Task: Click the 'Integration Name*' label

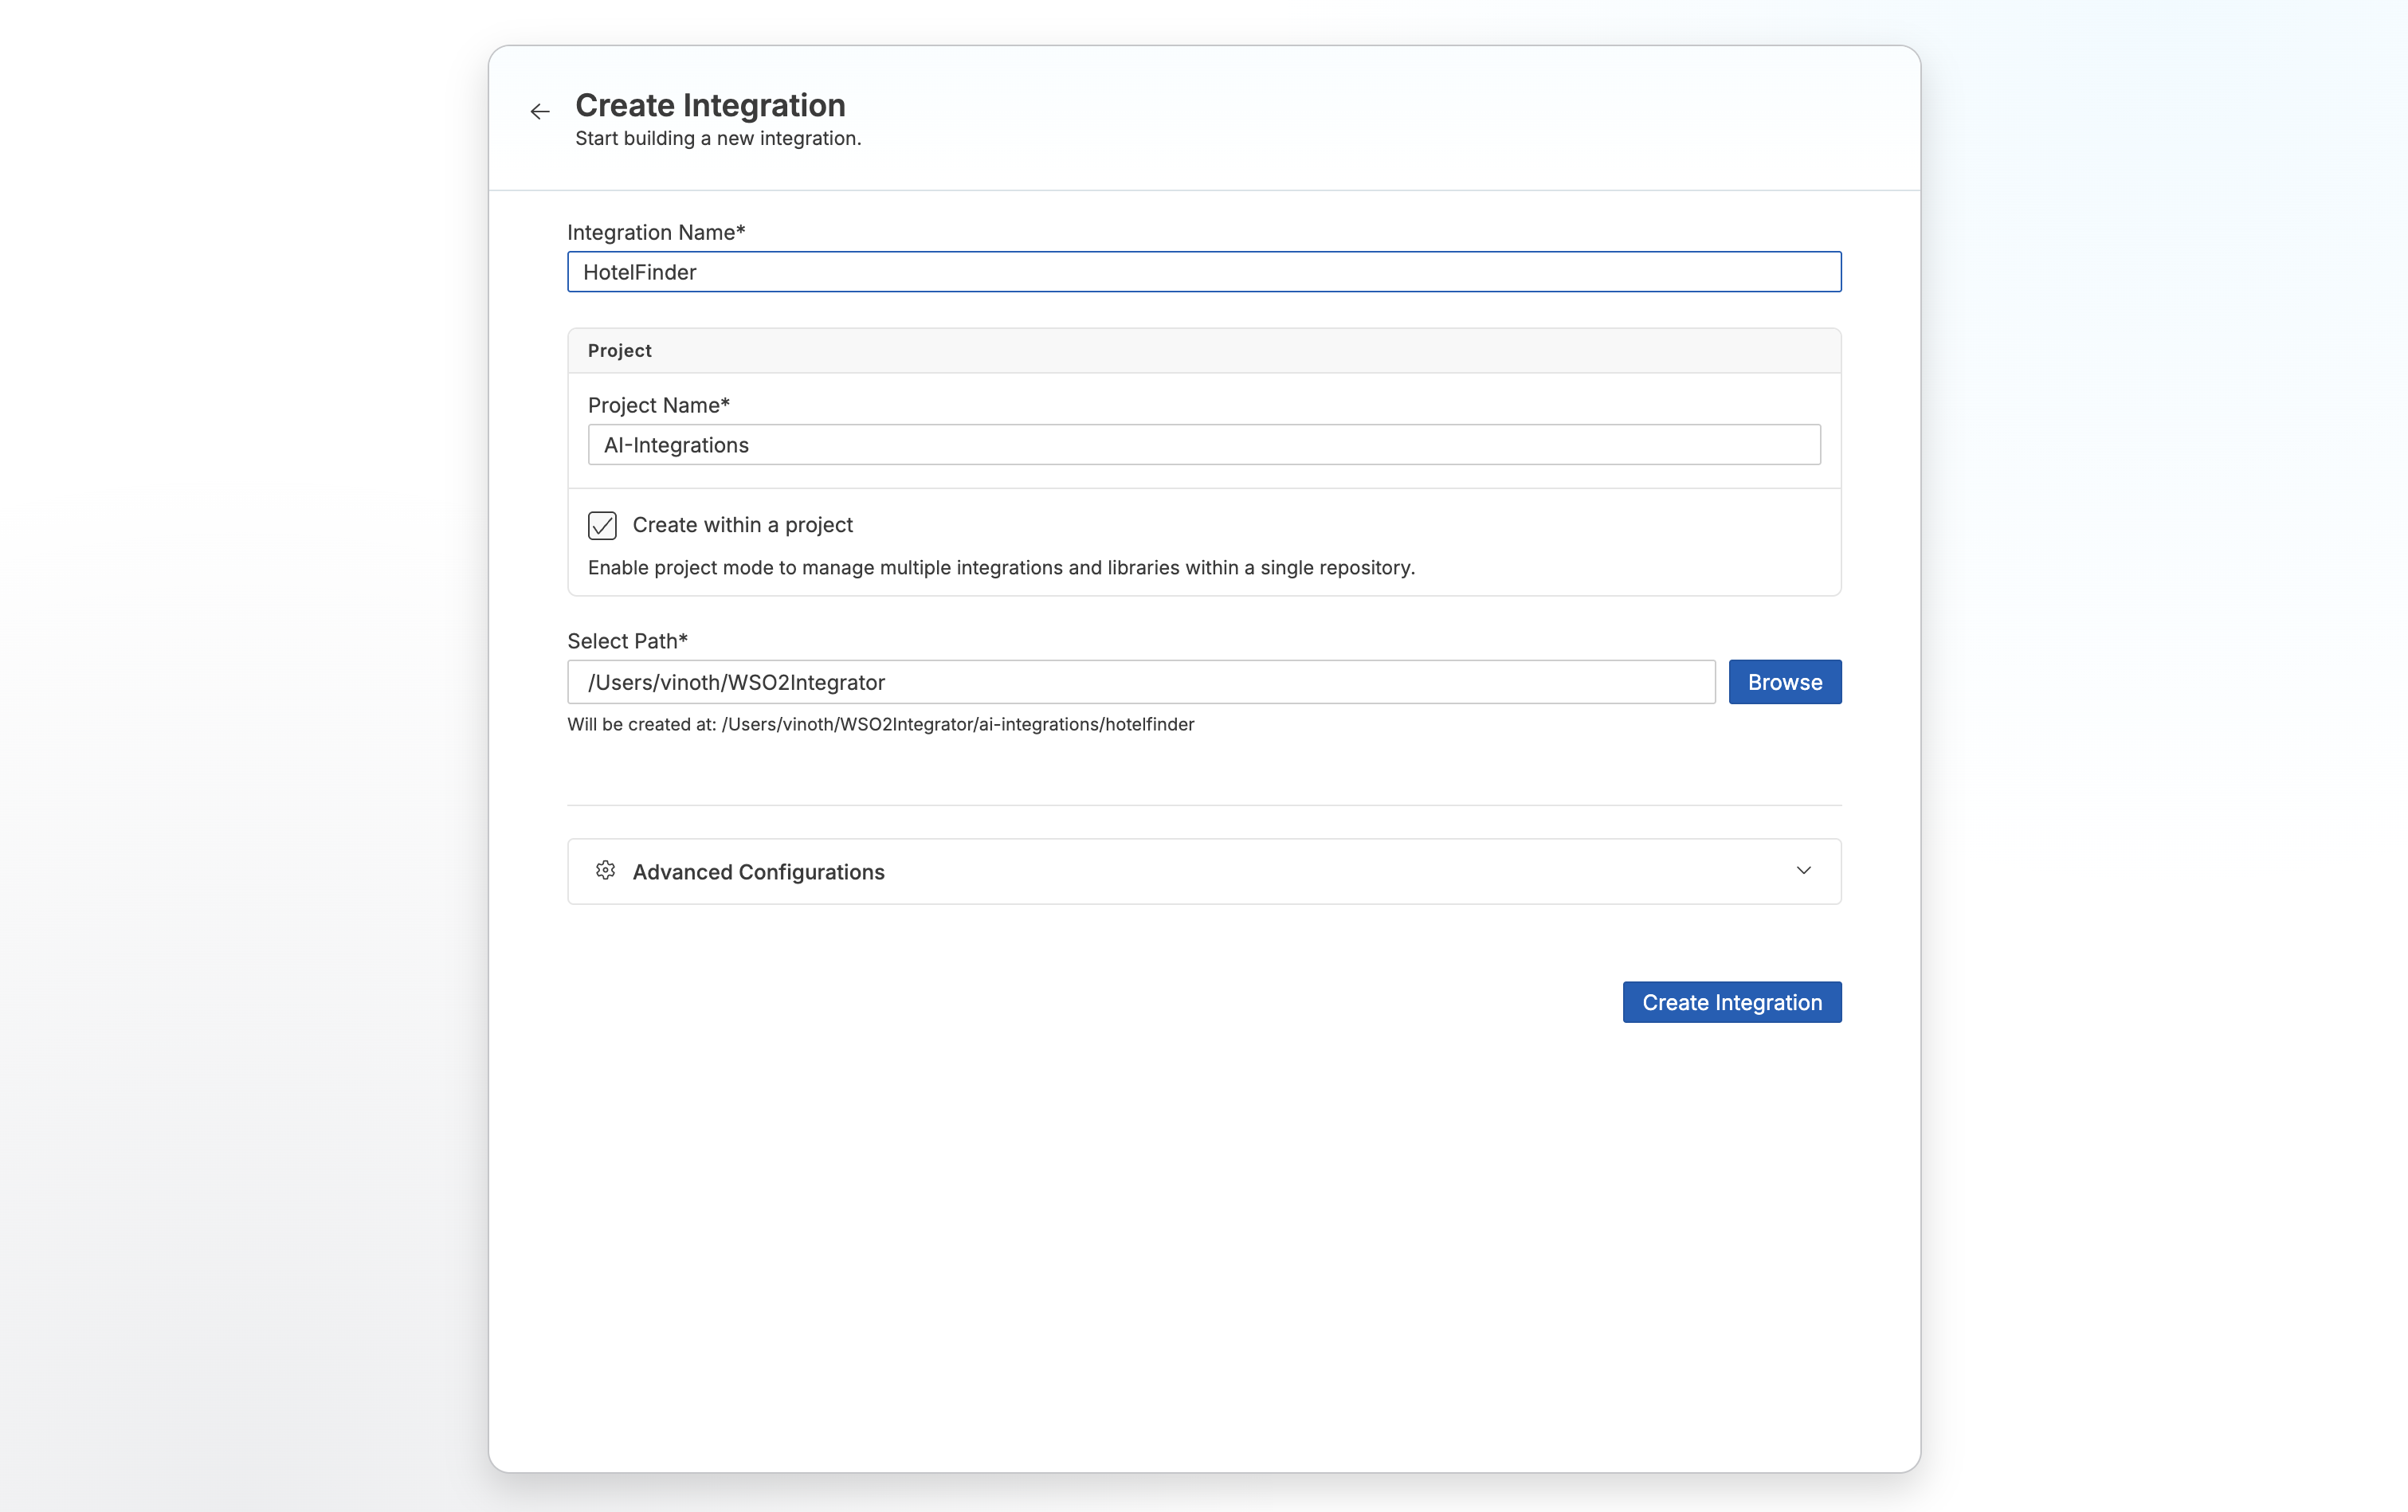Action: coord(656,232)
